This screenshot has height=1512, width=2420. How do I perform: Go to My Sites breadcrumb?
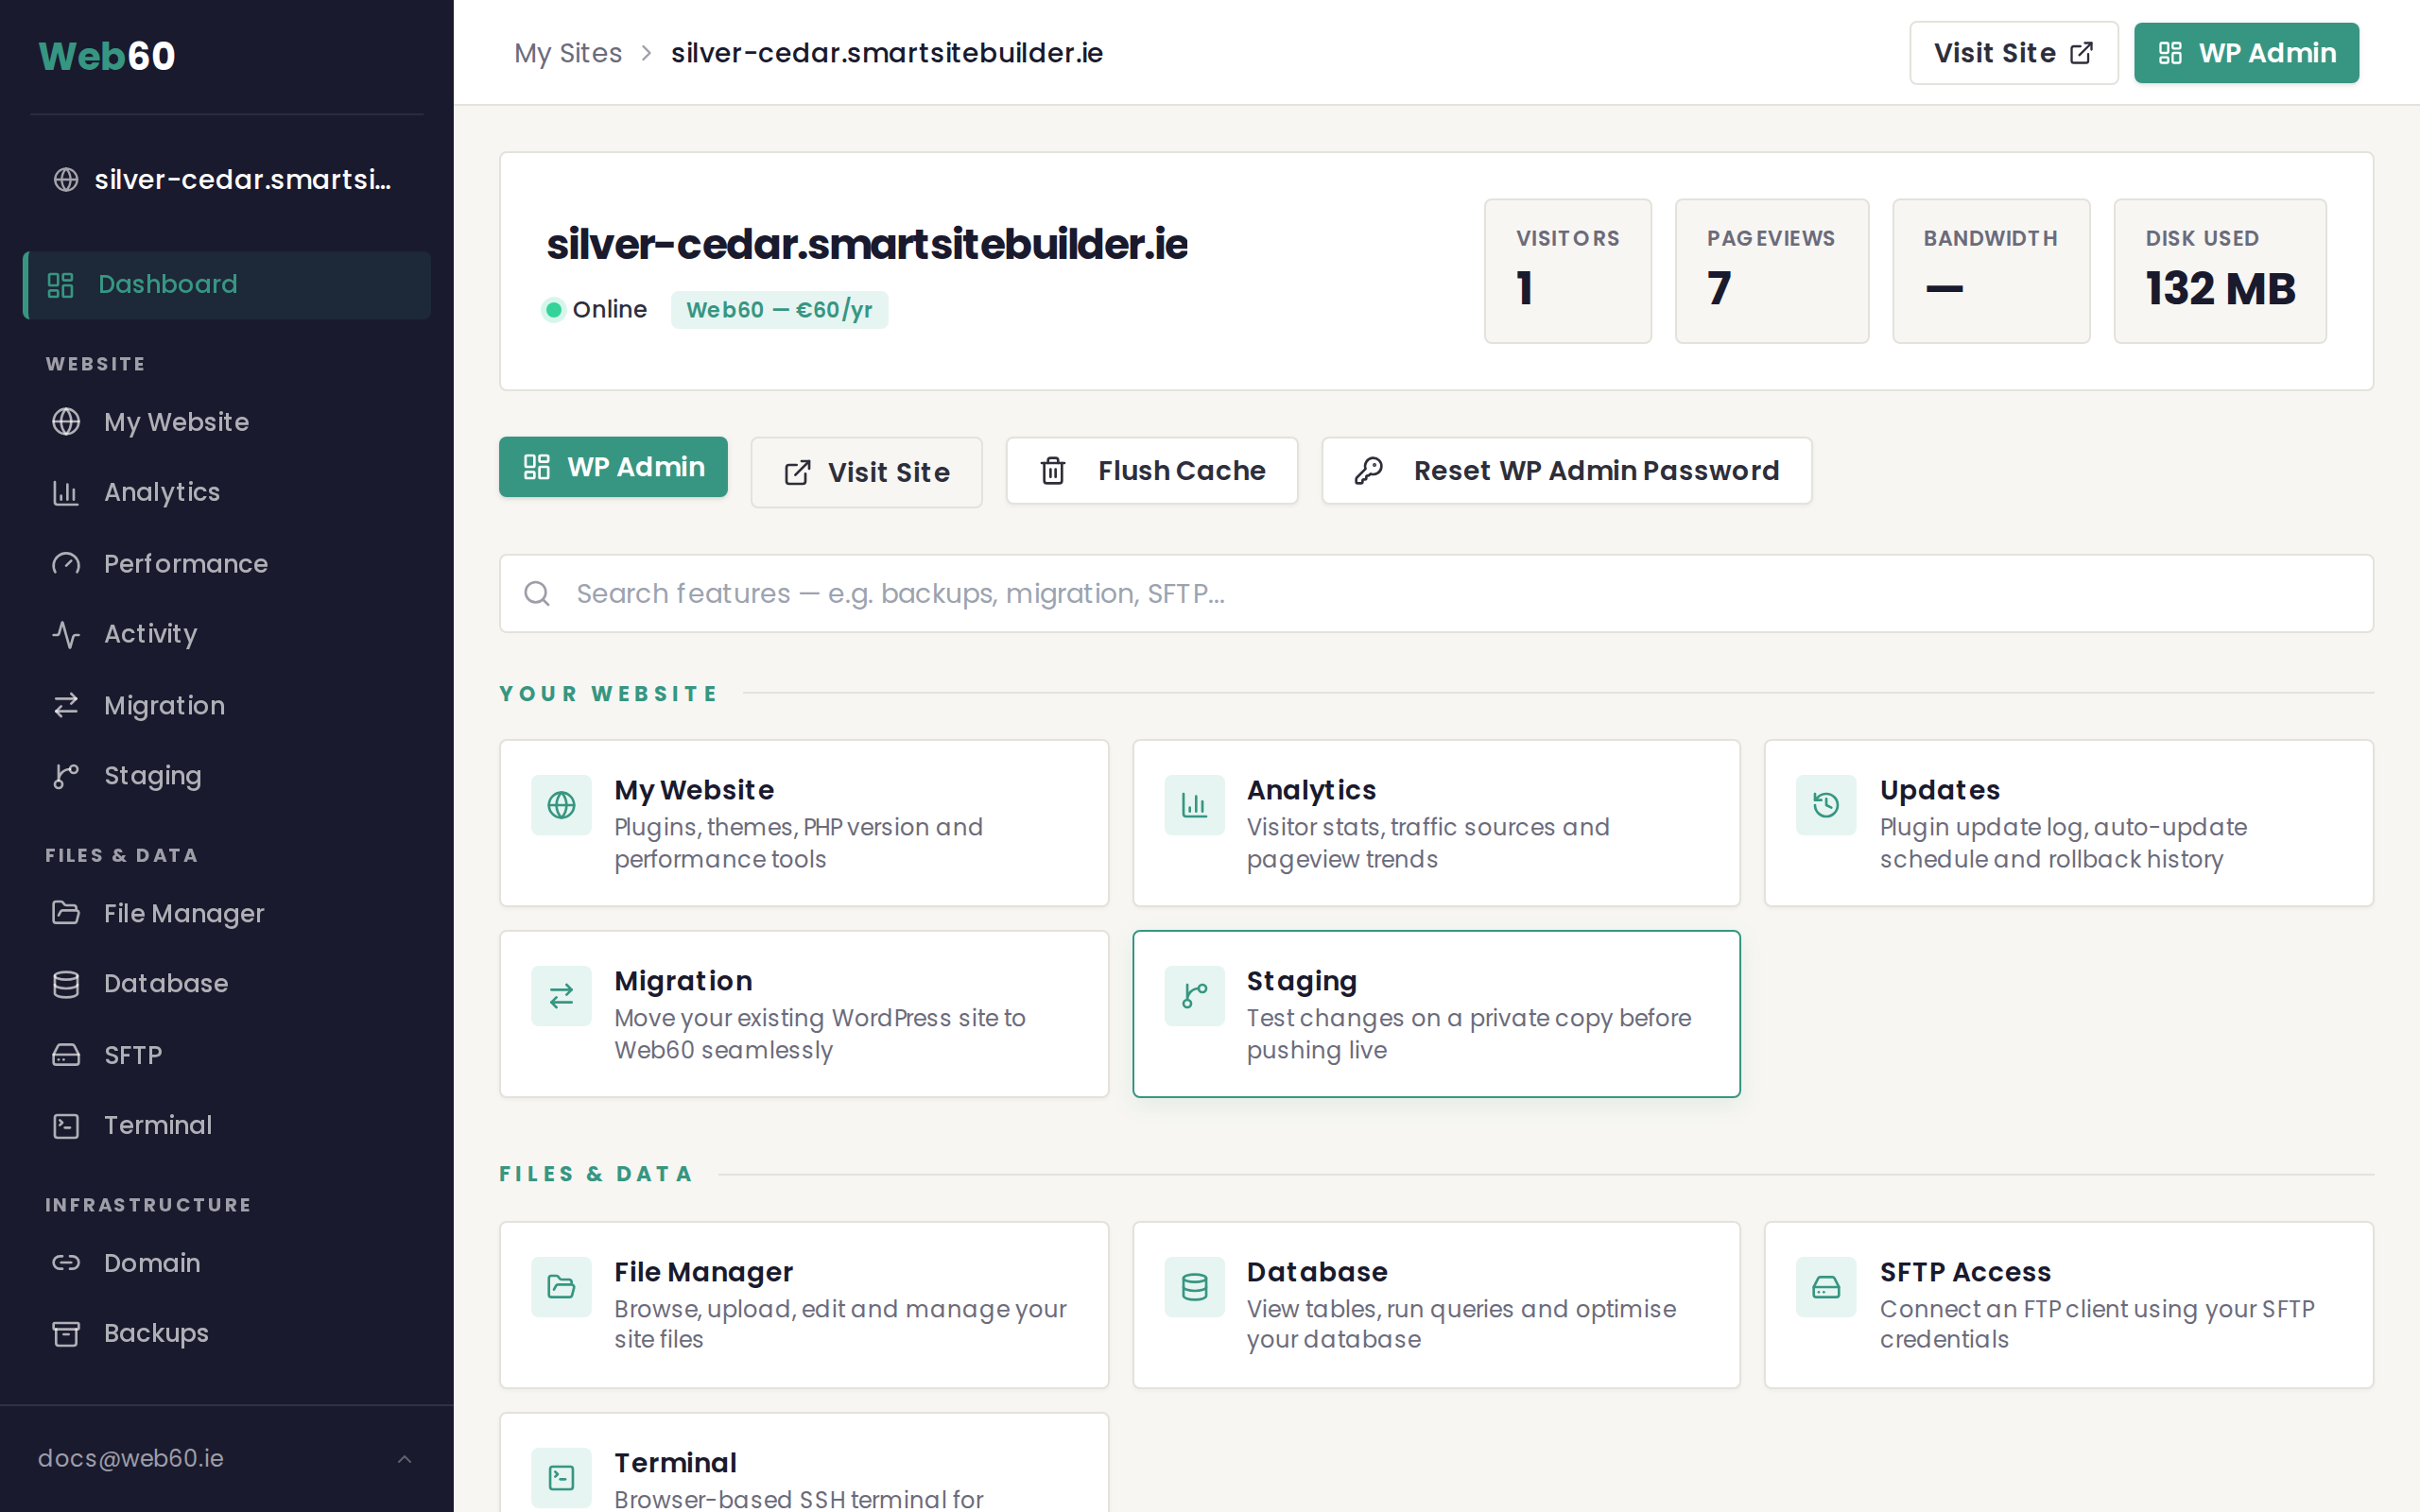pos(567,53)
